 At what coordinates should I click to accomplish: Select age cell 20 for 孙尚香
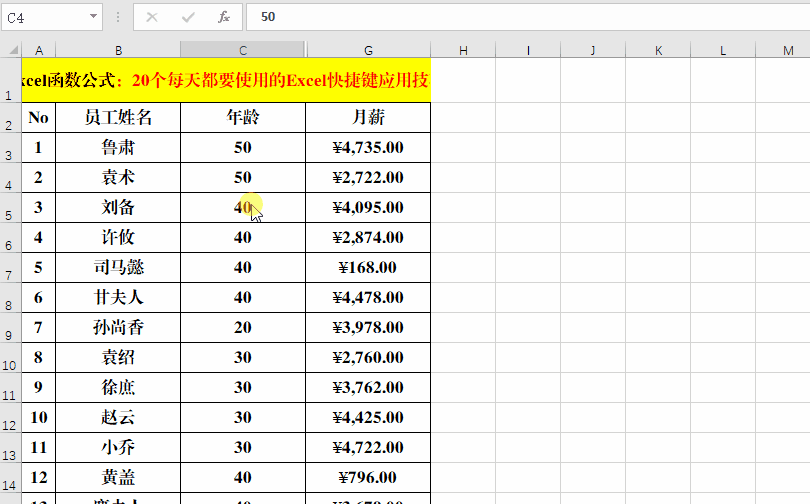[x=243, y=327]
